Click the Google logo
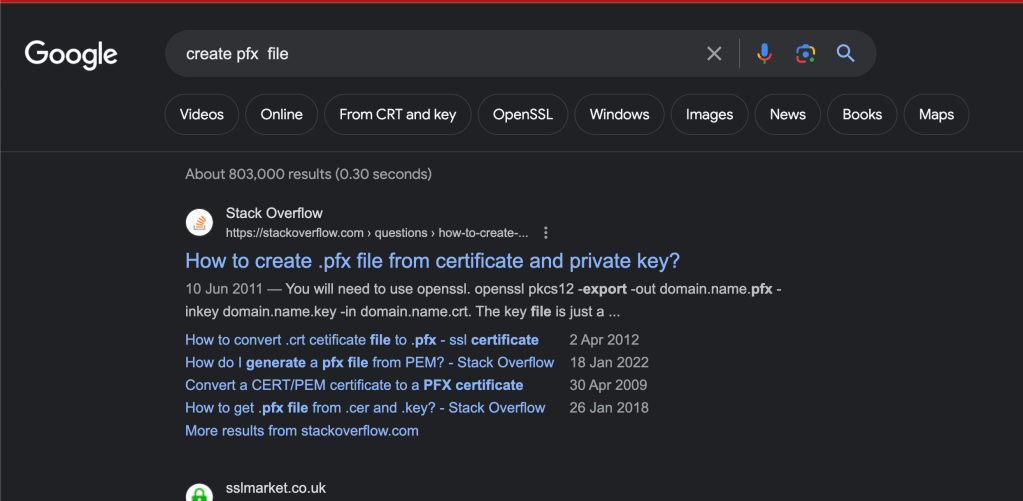 pyautogui.click(x=71, y=55)
